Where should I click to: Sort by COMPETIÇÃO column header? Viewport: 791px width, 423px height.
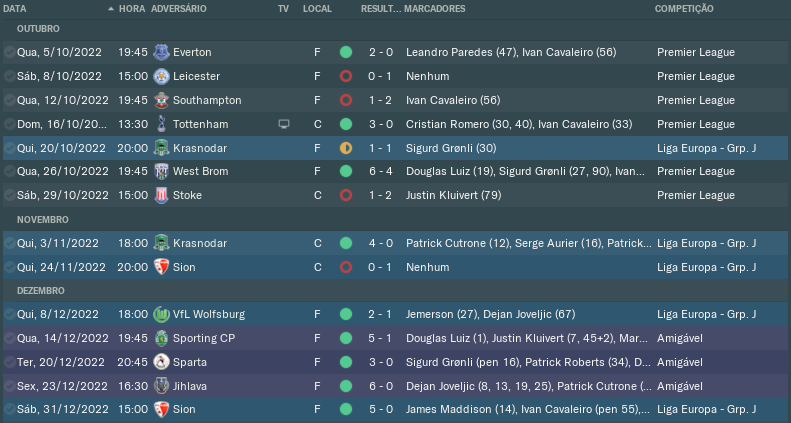(684, 8)
